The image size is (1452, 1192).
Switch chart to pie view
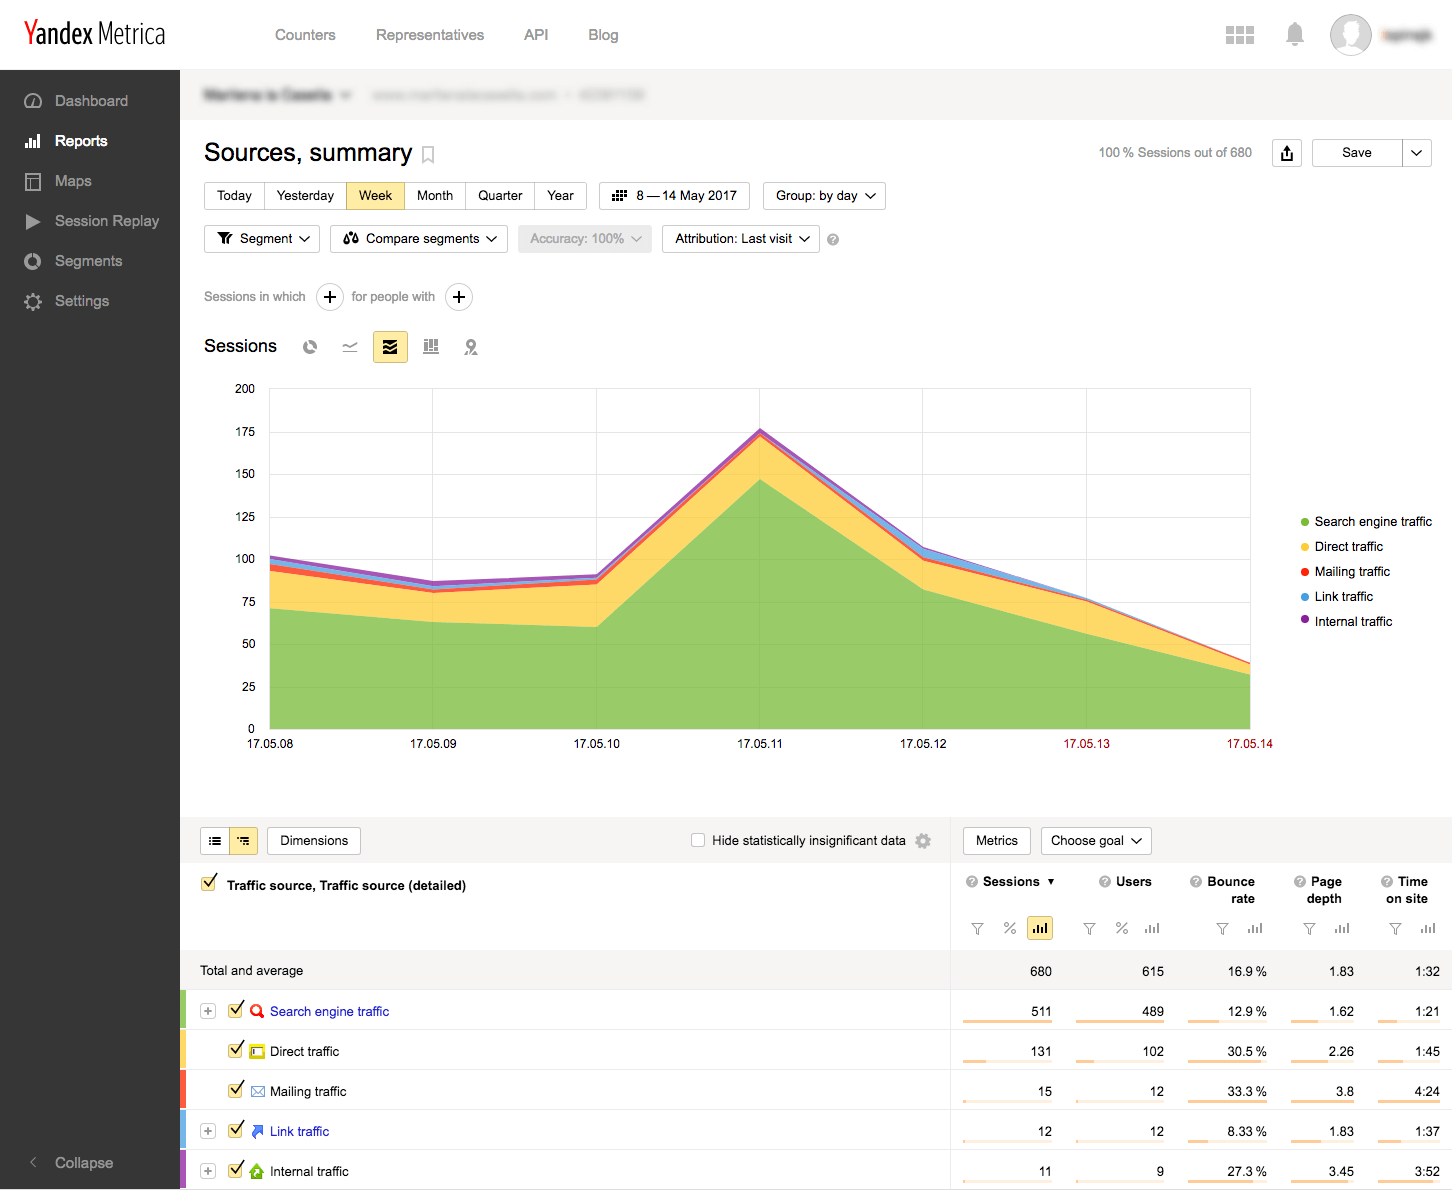310,347
